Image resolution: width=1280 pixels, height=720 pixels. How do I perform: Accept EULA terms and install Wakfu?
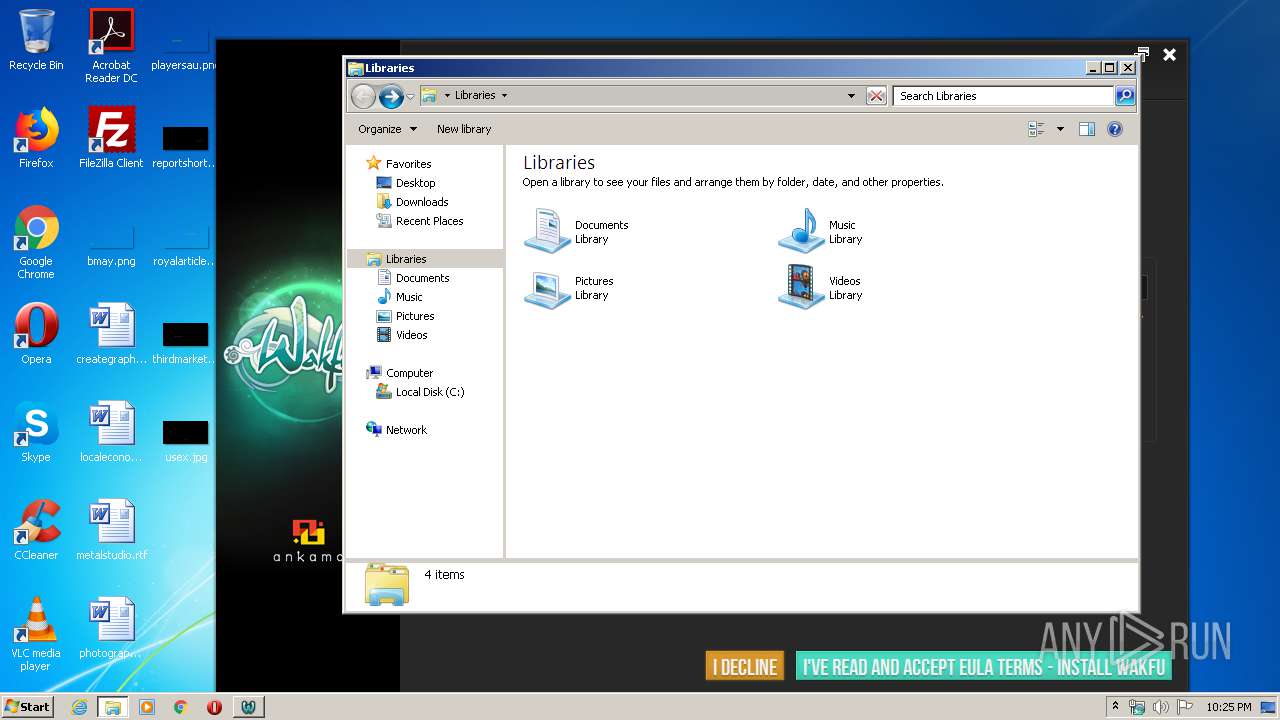click(x=983, y=667)
